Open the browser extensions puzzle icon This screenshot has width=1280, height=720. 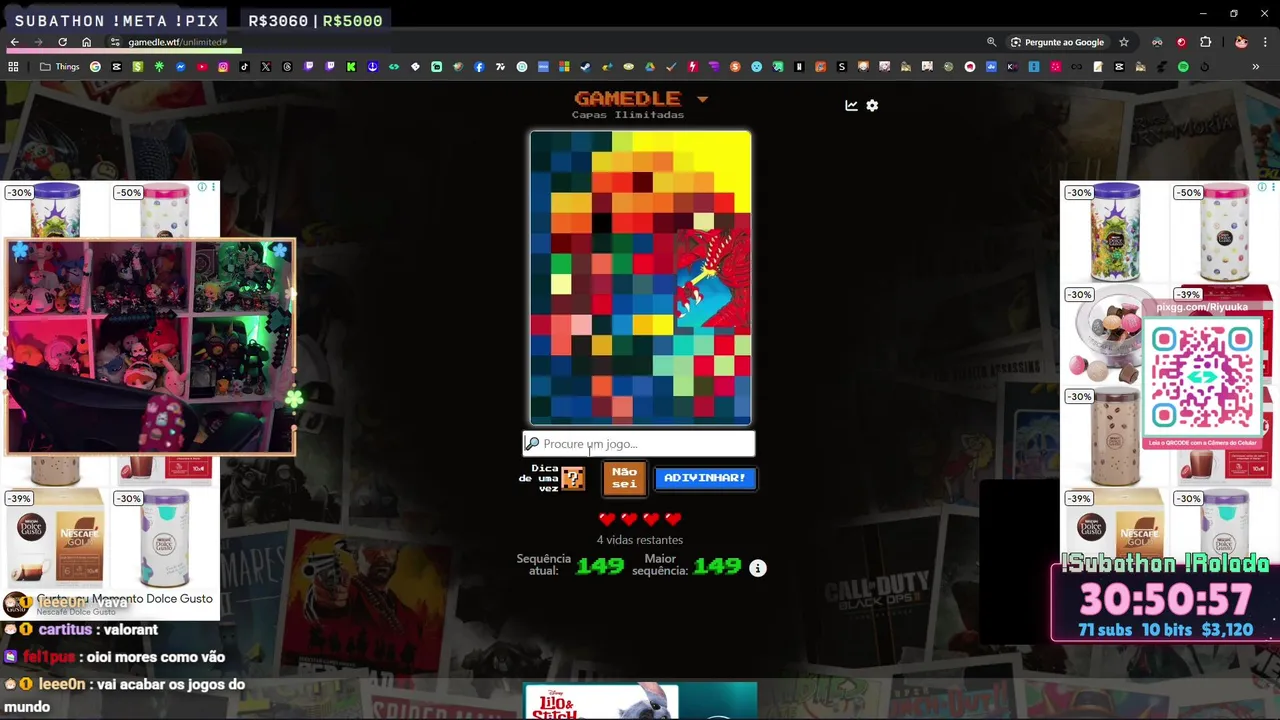(x=1205, y=42)
